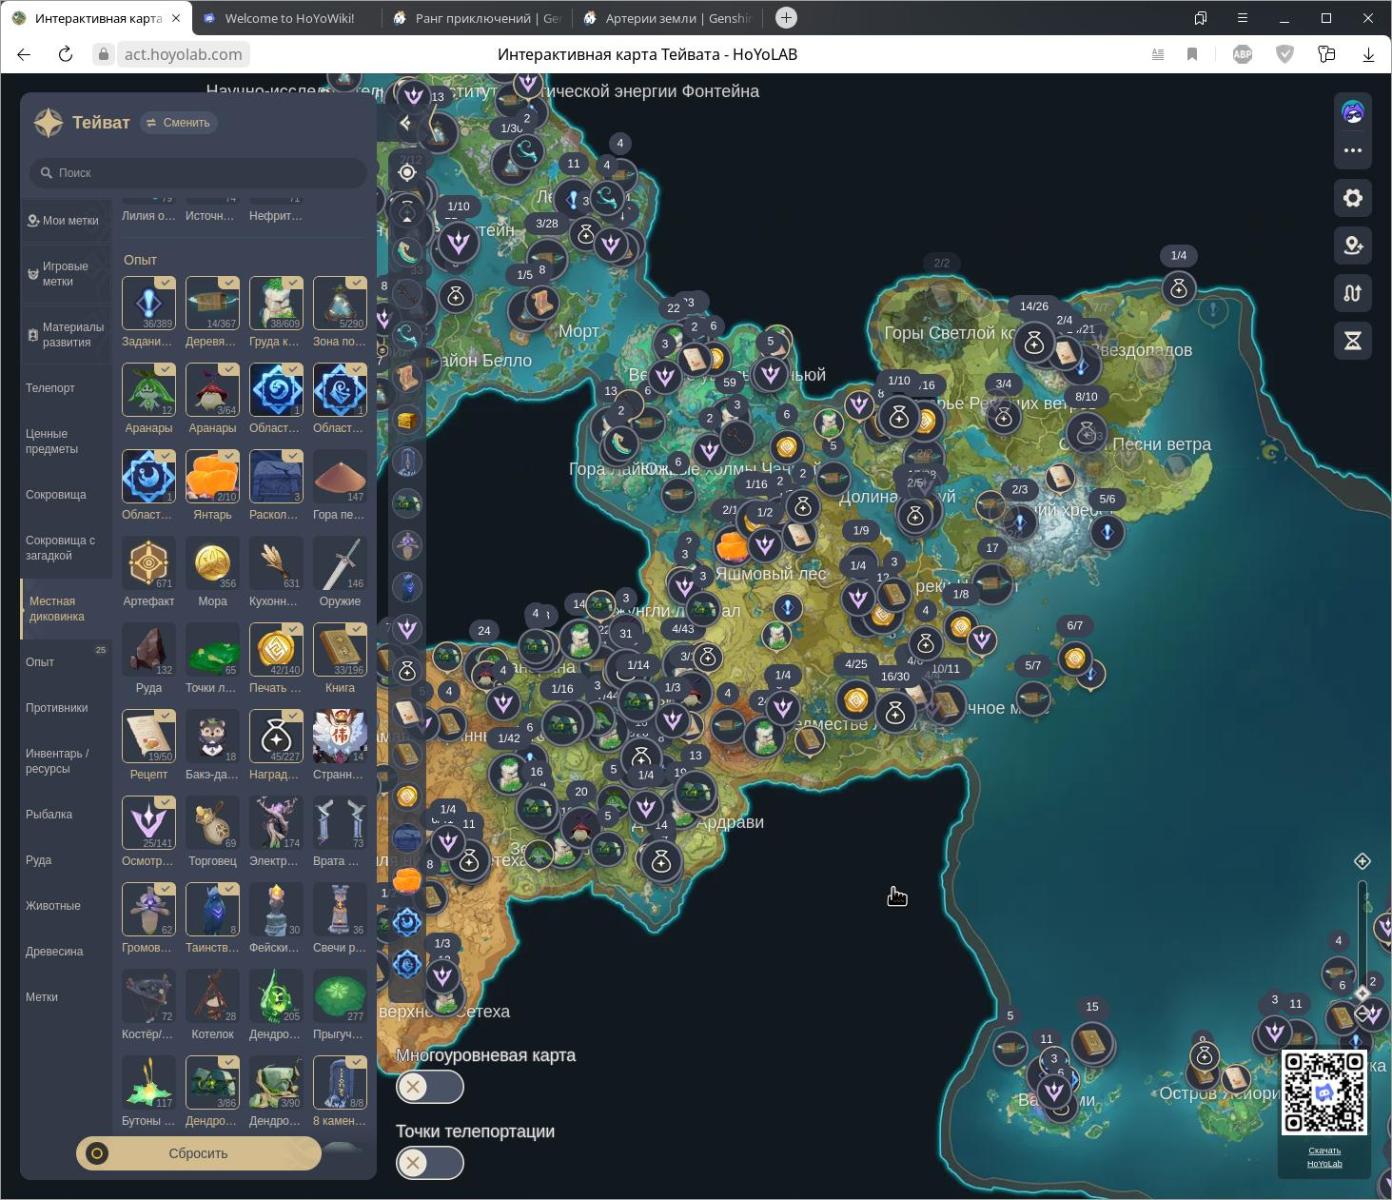Open the Телепорт category in sidebar

point(66,388)
